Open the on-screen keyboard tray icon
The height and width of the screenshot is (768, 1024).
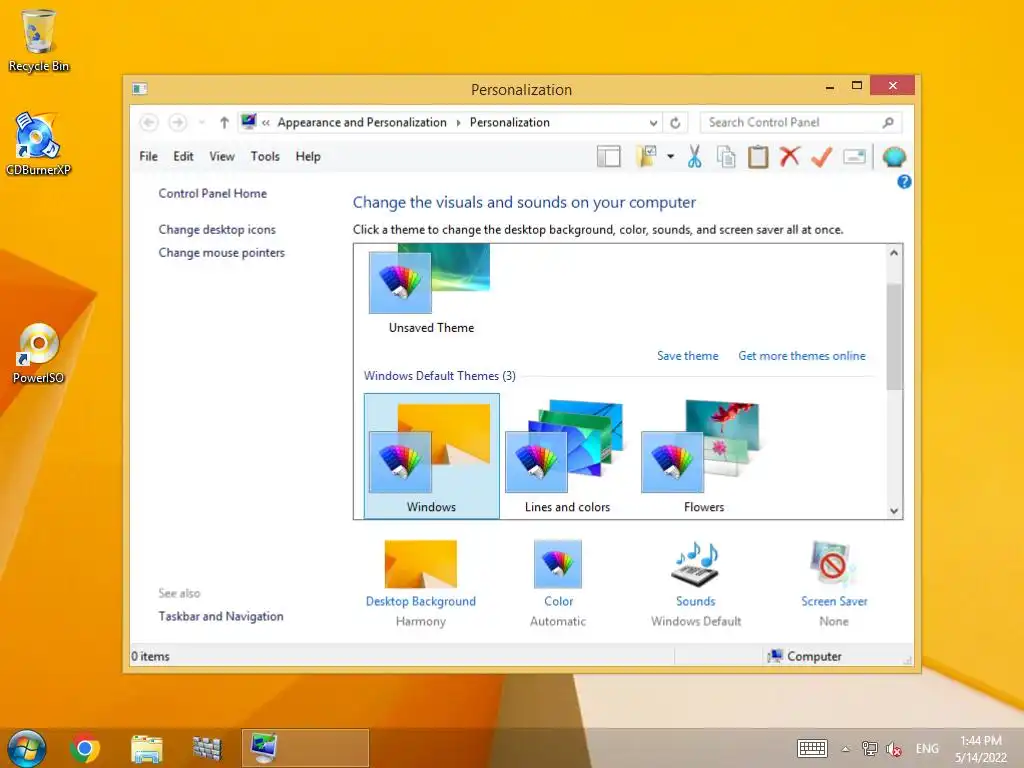(x=812, y=748)
